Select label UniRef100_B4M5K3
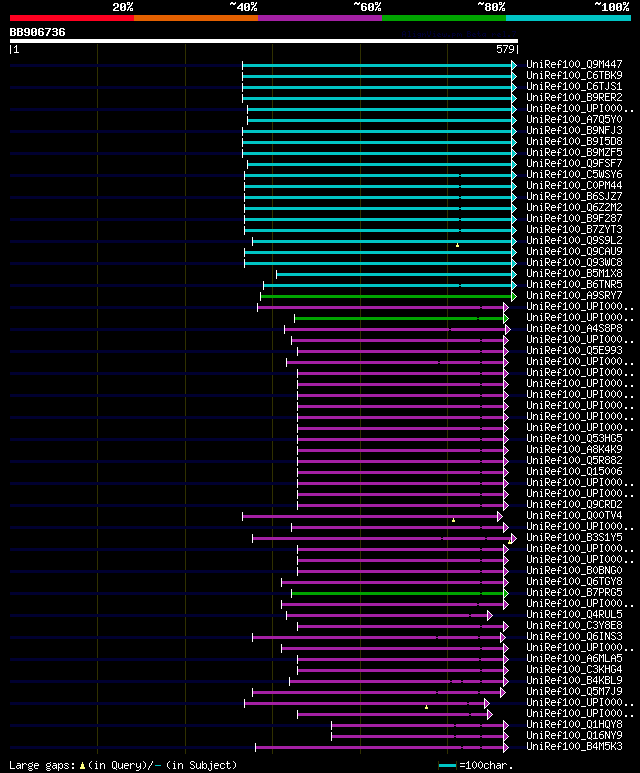Viewport: 640px width, 773px height. click(574, 746)
